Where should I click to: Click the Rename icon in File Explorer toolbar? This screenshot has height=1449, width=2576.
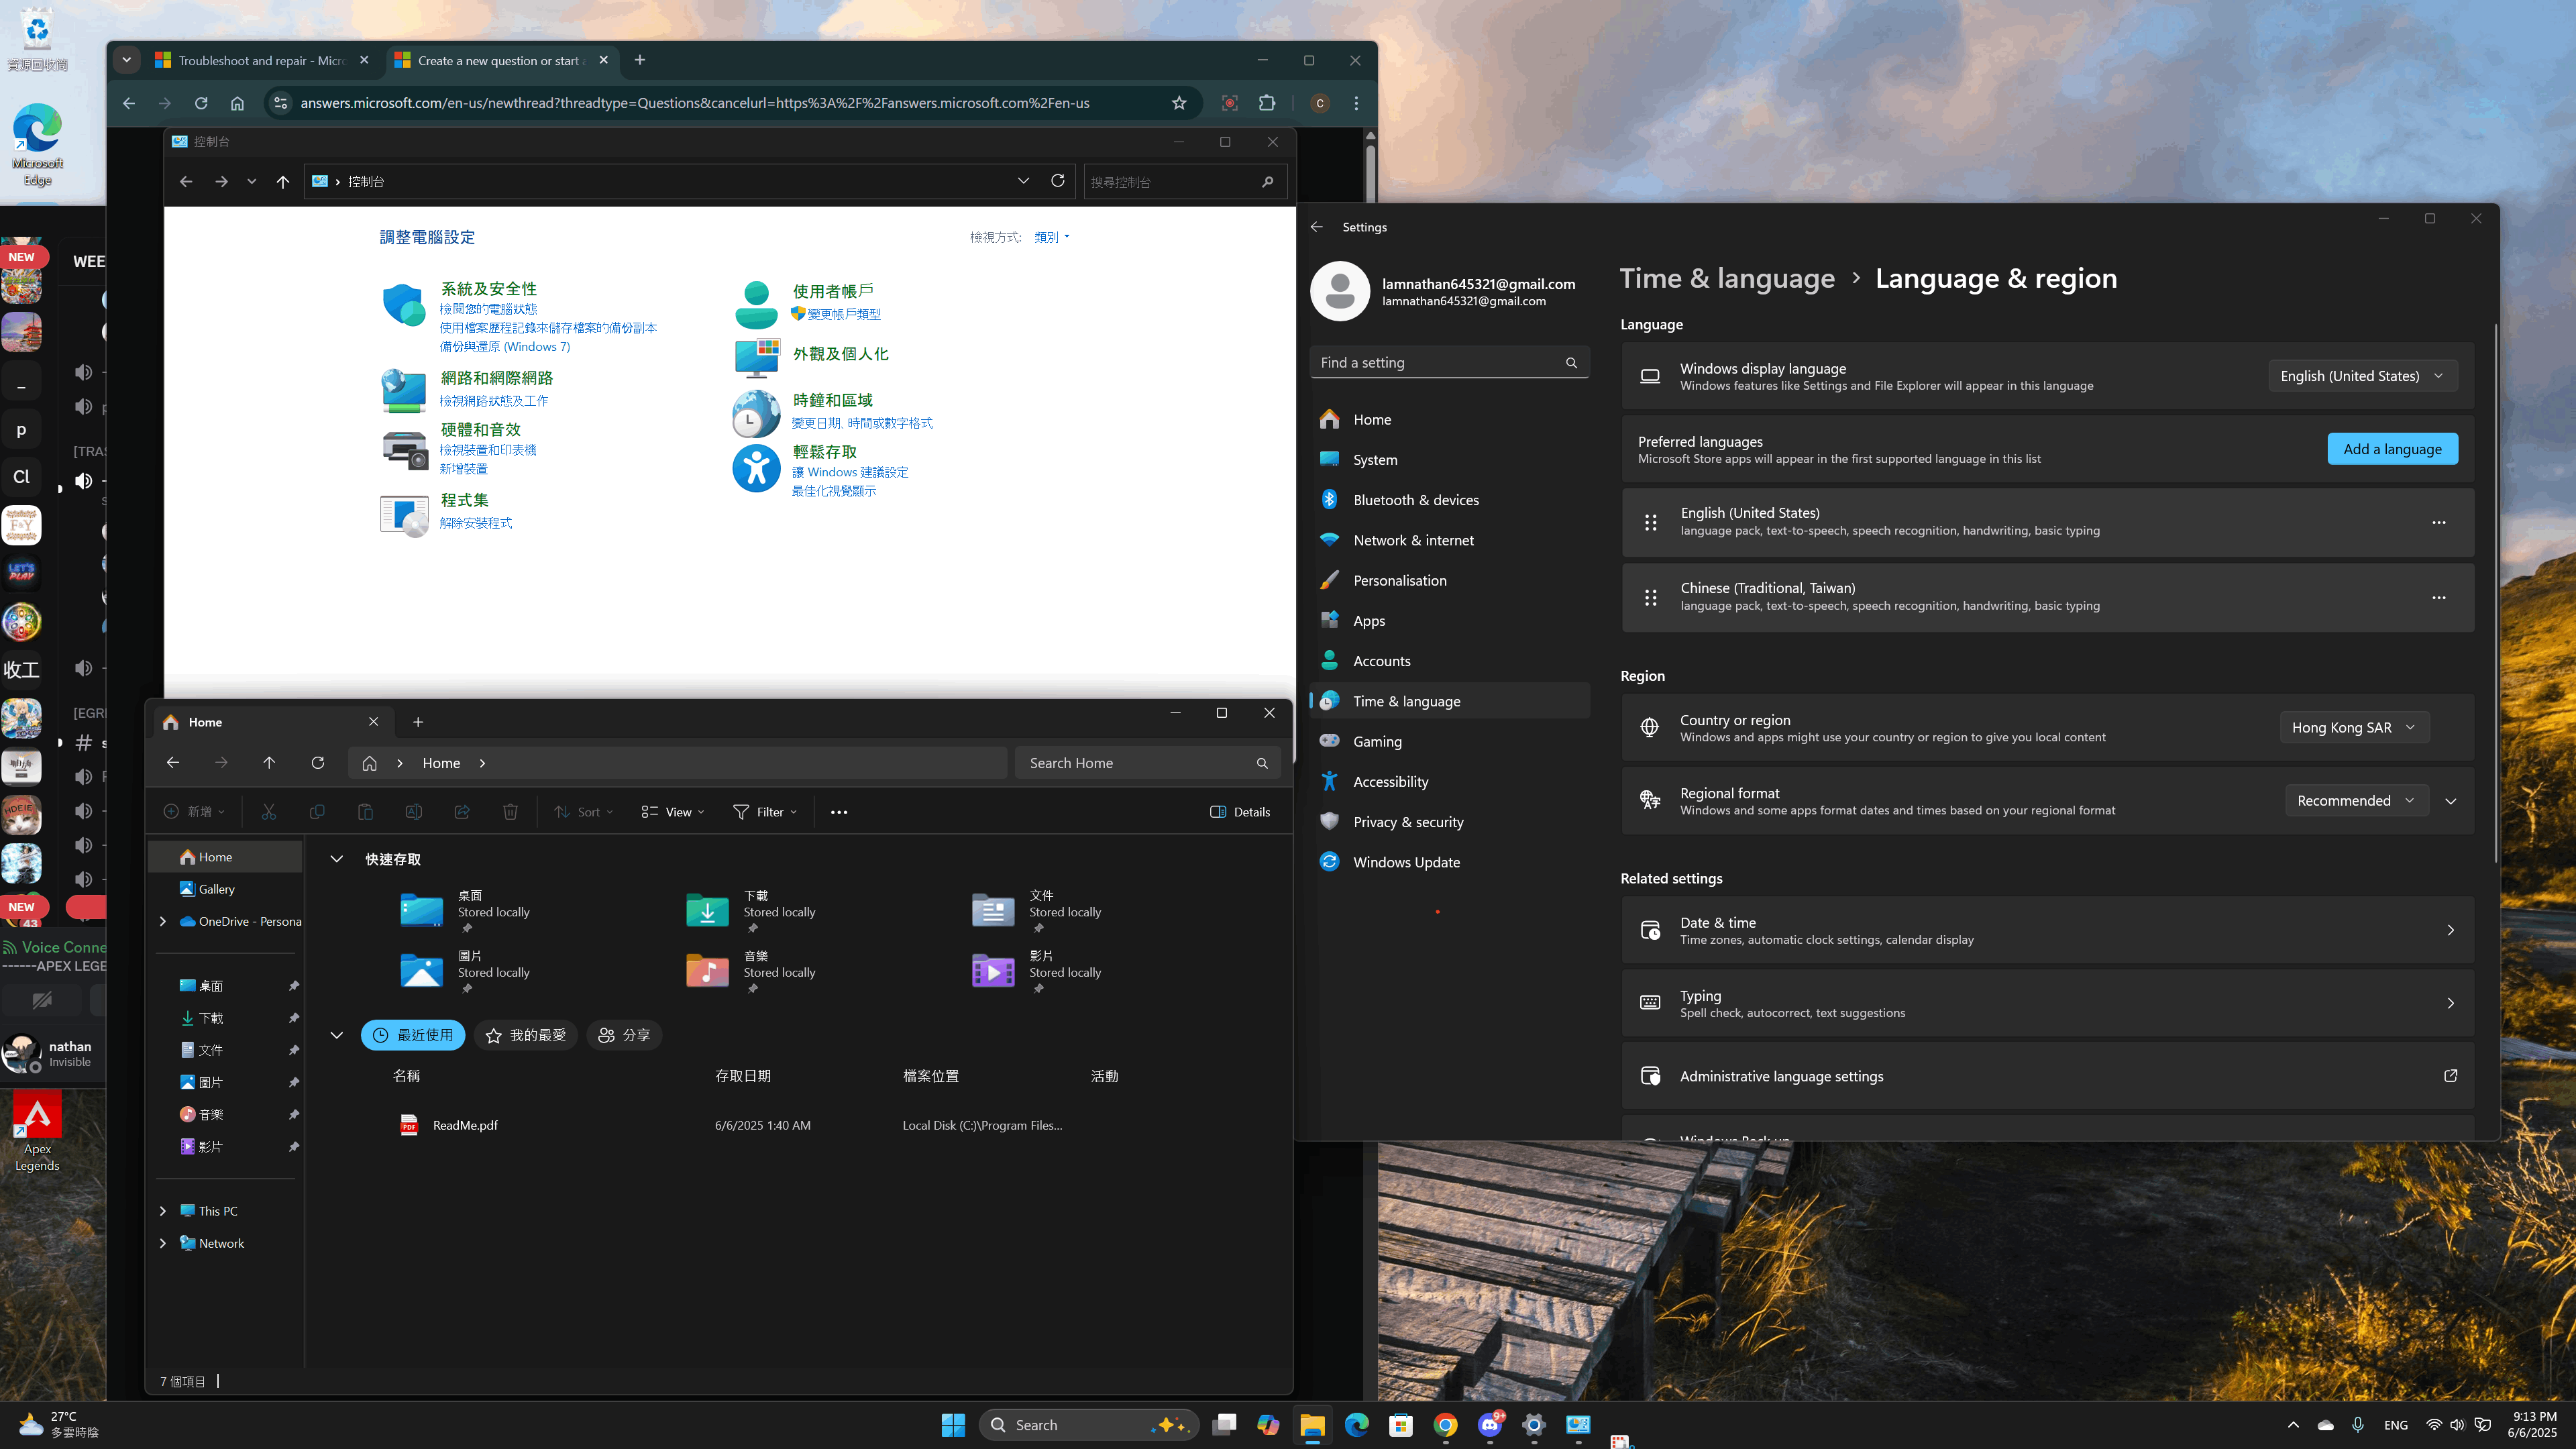(413, 812)
